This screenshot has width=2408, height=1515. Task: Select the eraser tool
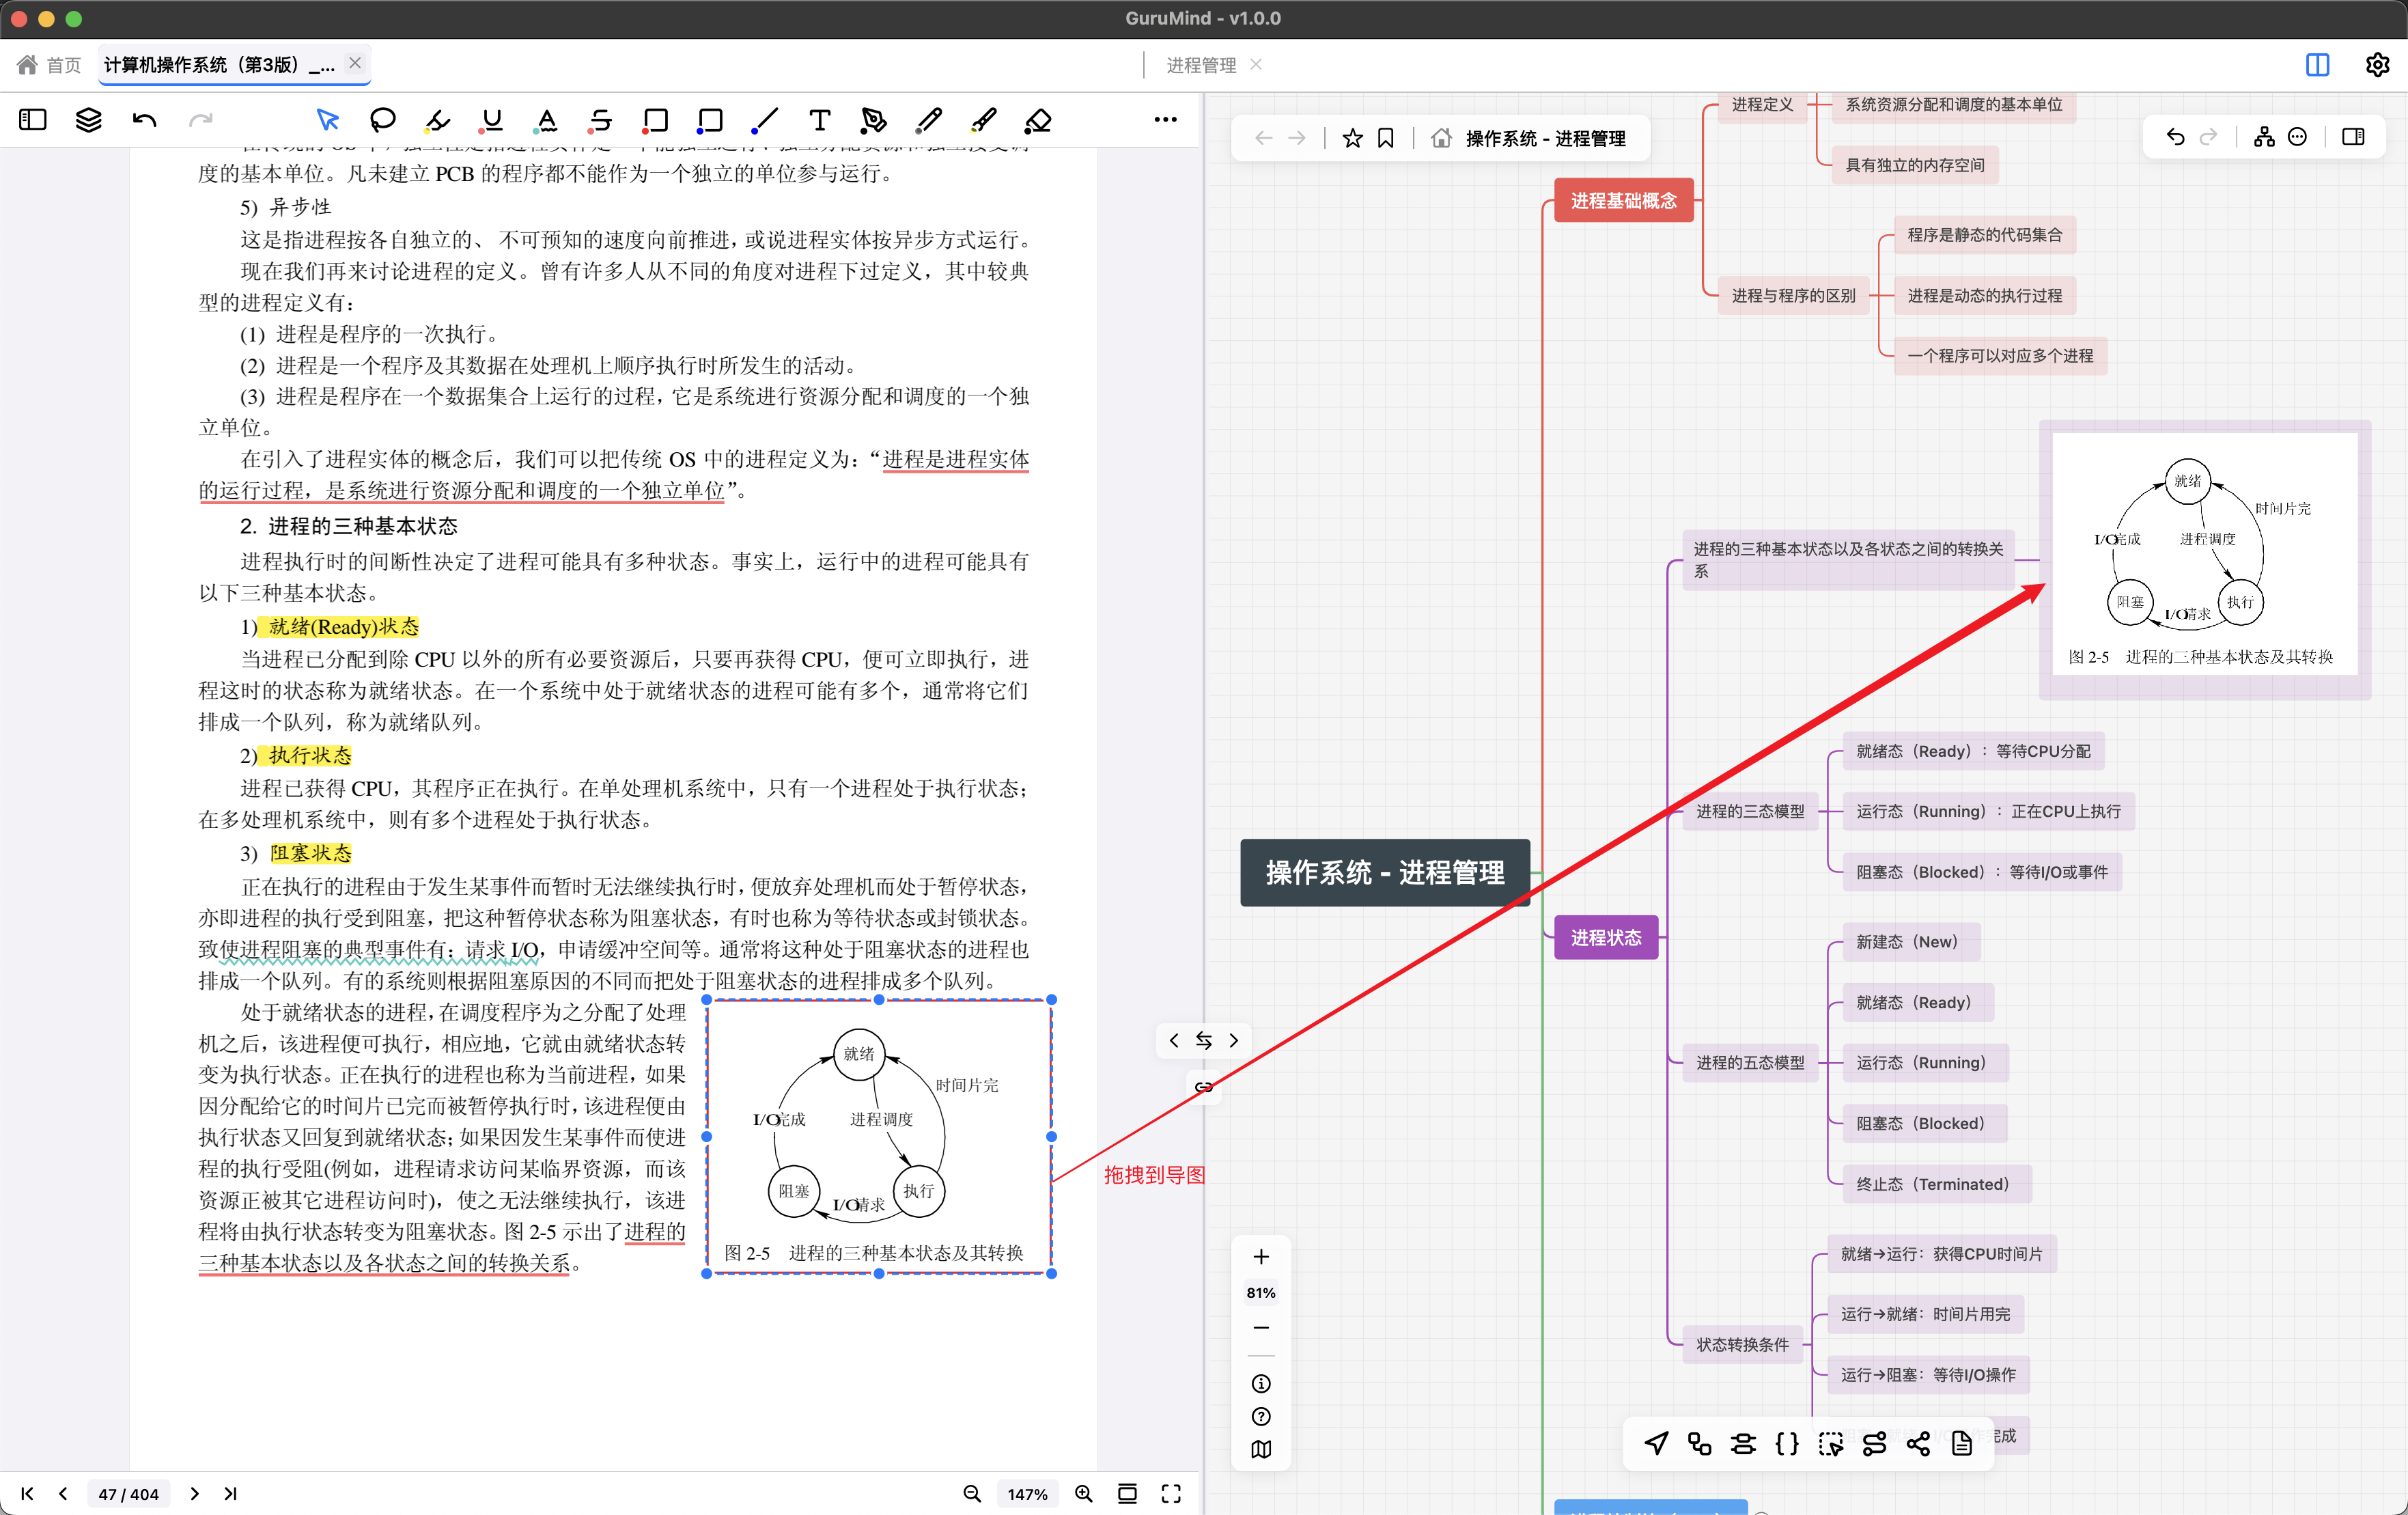[x=1038, y=120]
